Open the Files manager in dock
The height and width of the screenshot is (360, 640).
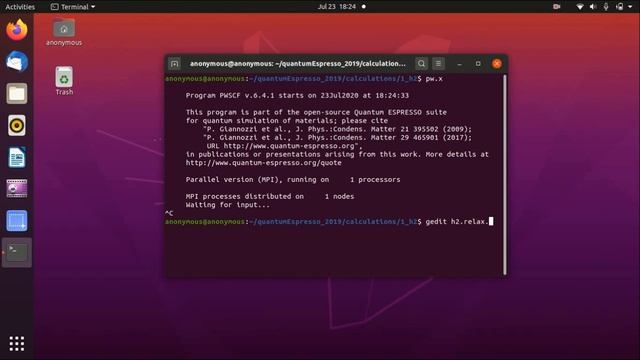pyautogui.click(x=17, y=93)
